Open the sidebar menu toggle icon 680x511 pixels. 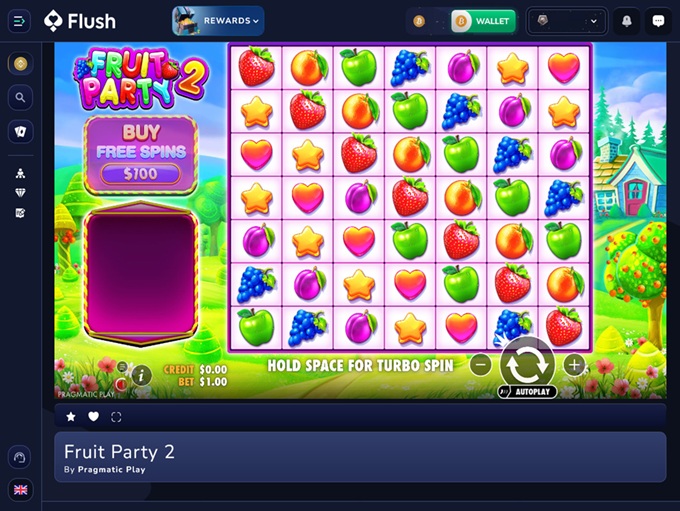point(20,21)
